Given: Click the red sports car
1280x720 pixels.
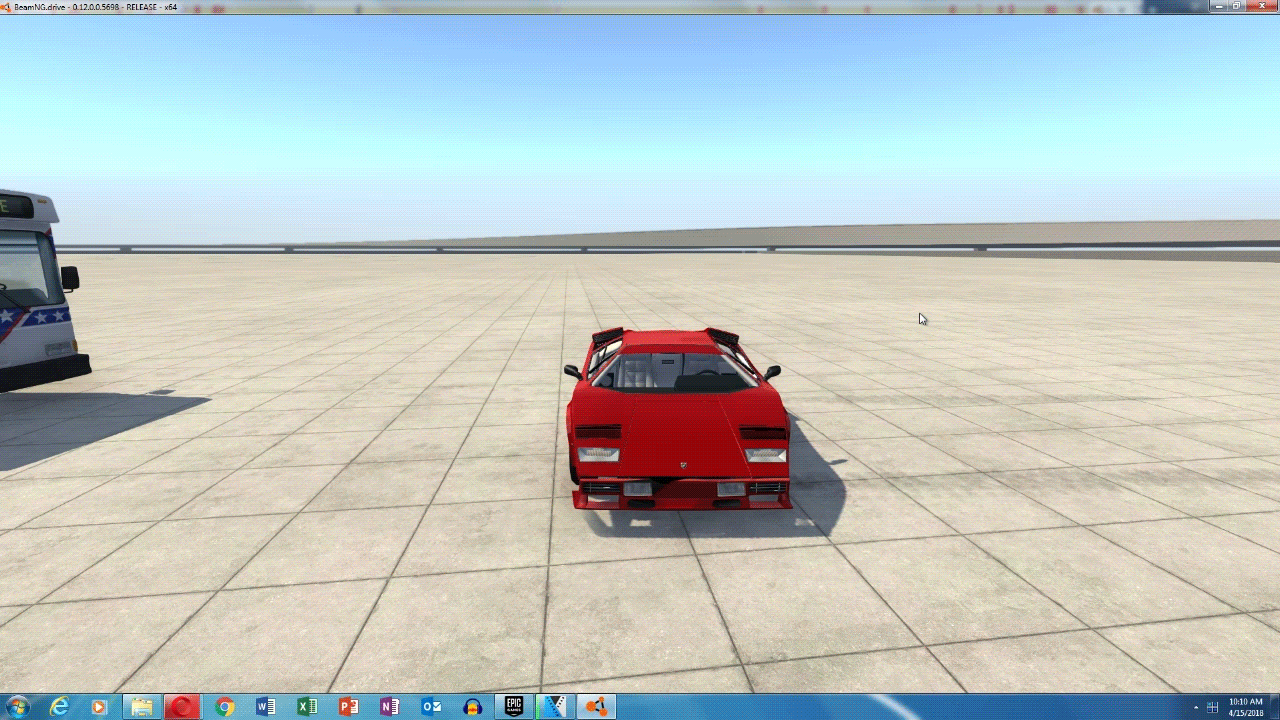Looking at the screenshot, I should tap(678, 420).
